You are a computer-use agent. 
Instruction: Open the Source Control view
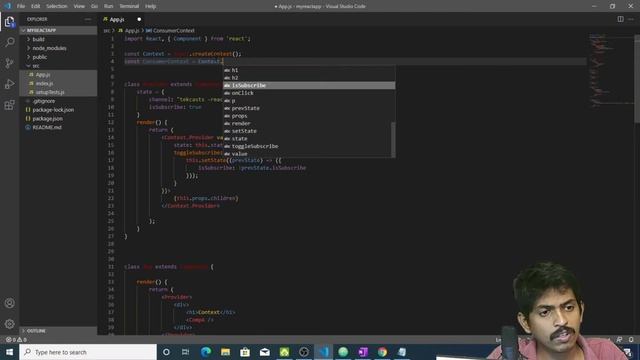(x=9, y=63)
